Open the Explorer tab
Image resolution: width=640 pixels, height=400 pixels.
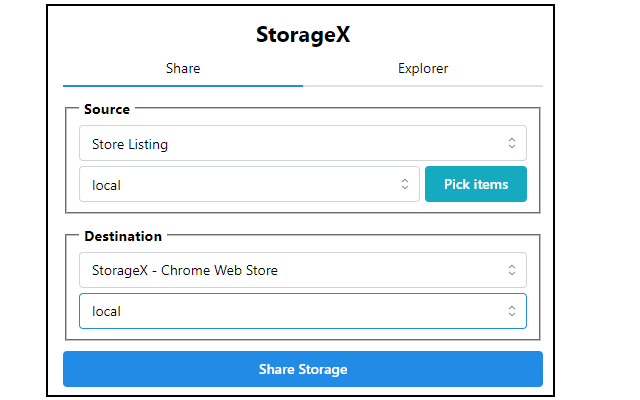pyautogui.click(x=422, y=69)
